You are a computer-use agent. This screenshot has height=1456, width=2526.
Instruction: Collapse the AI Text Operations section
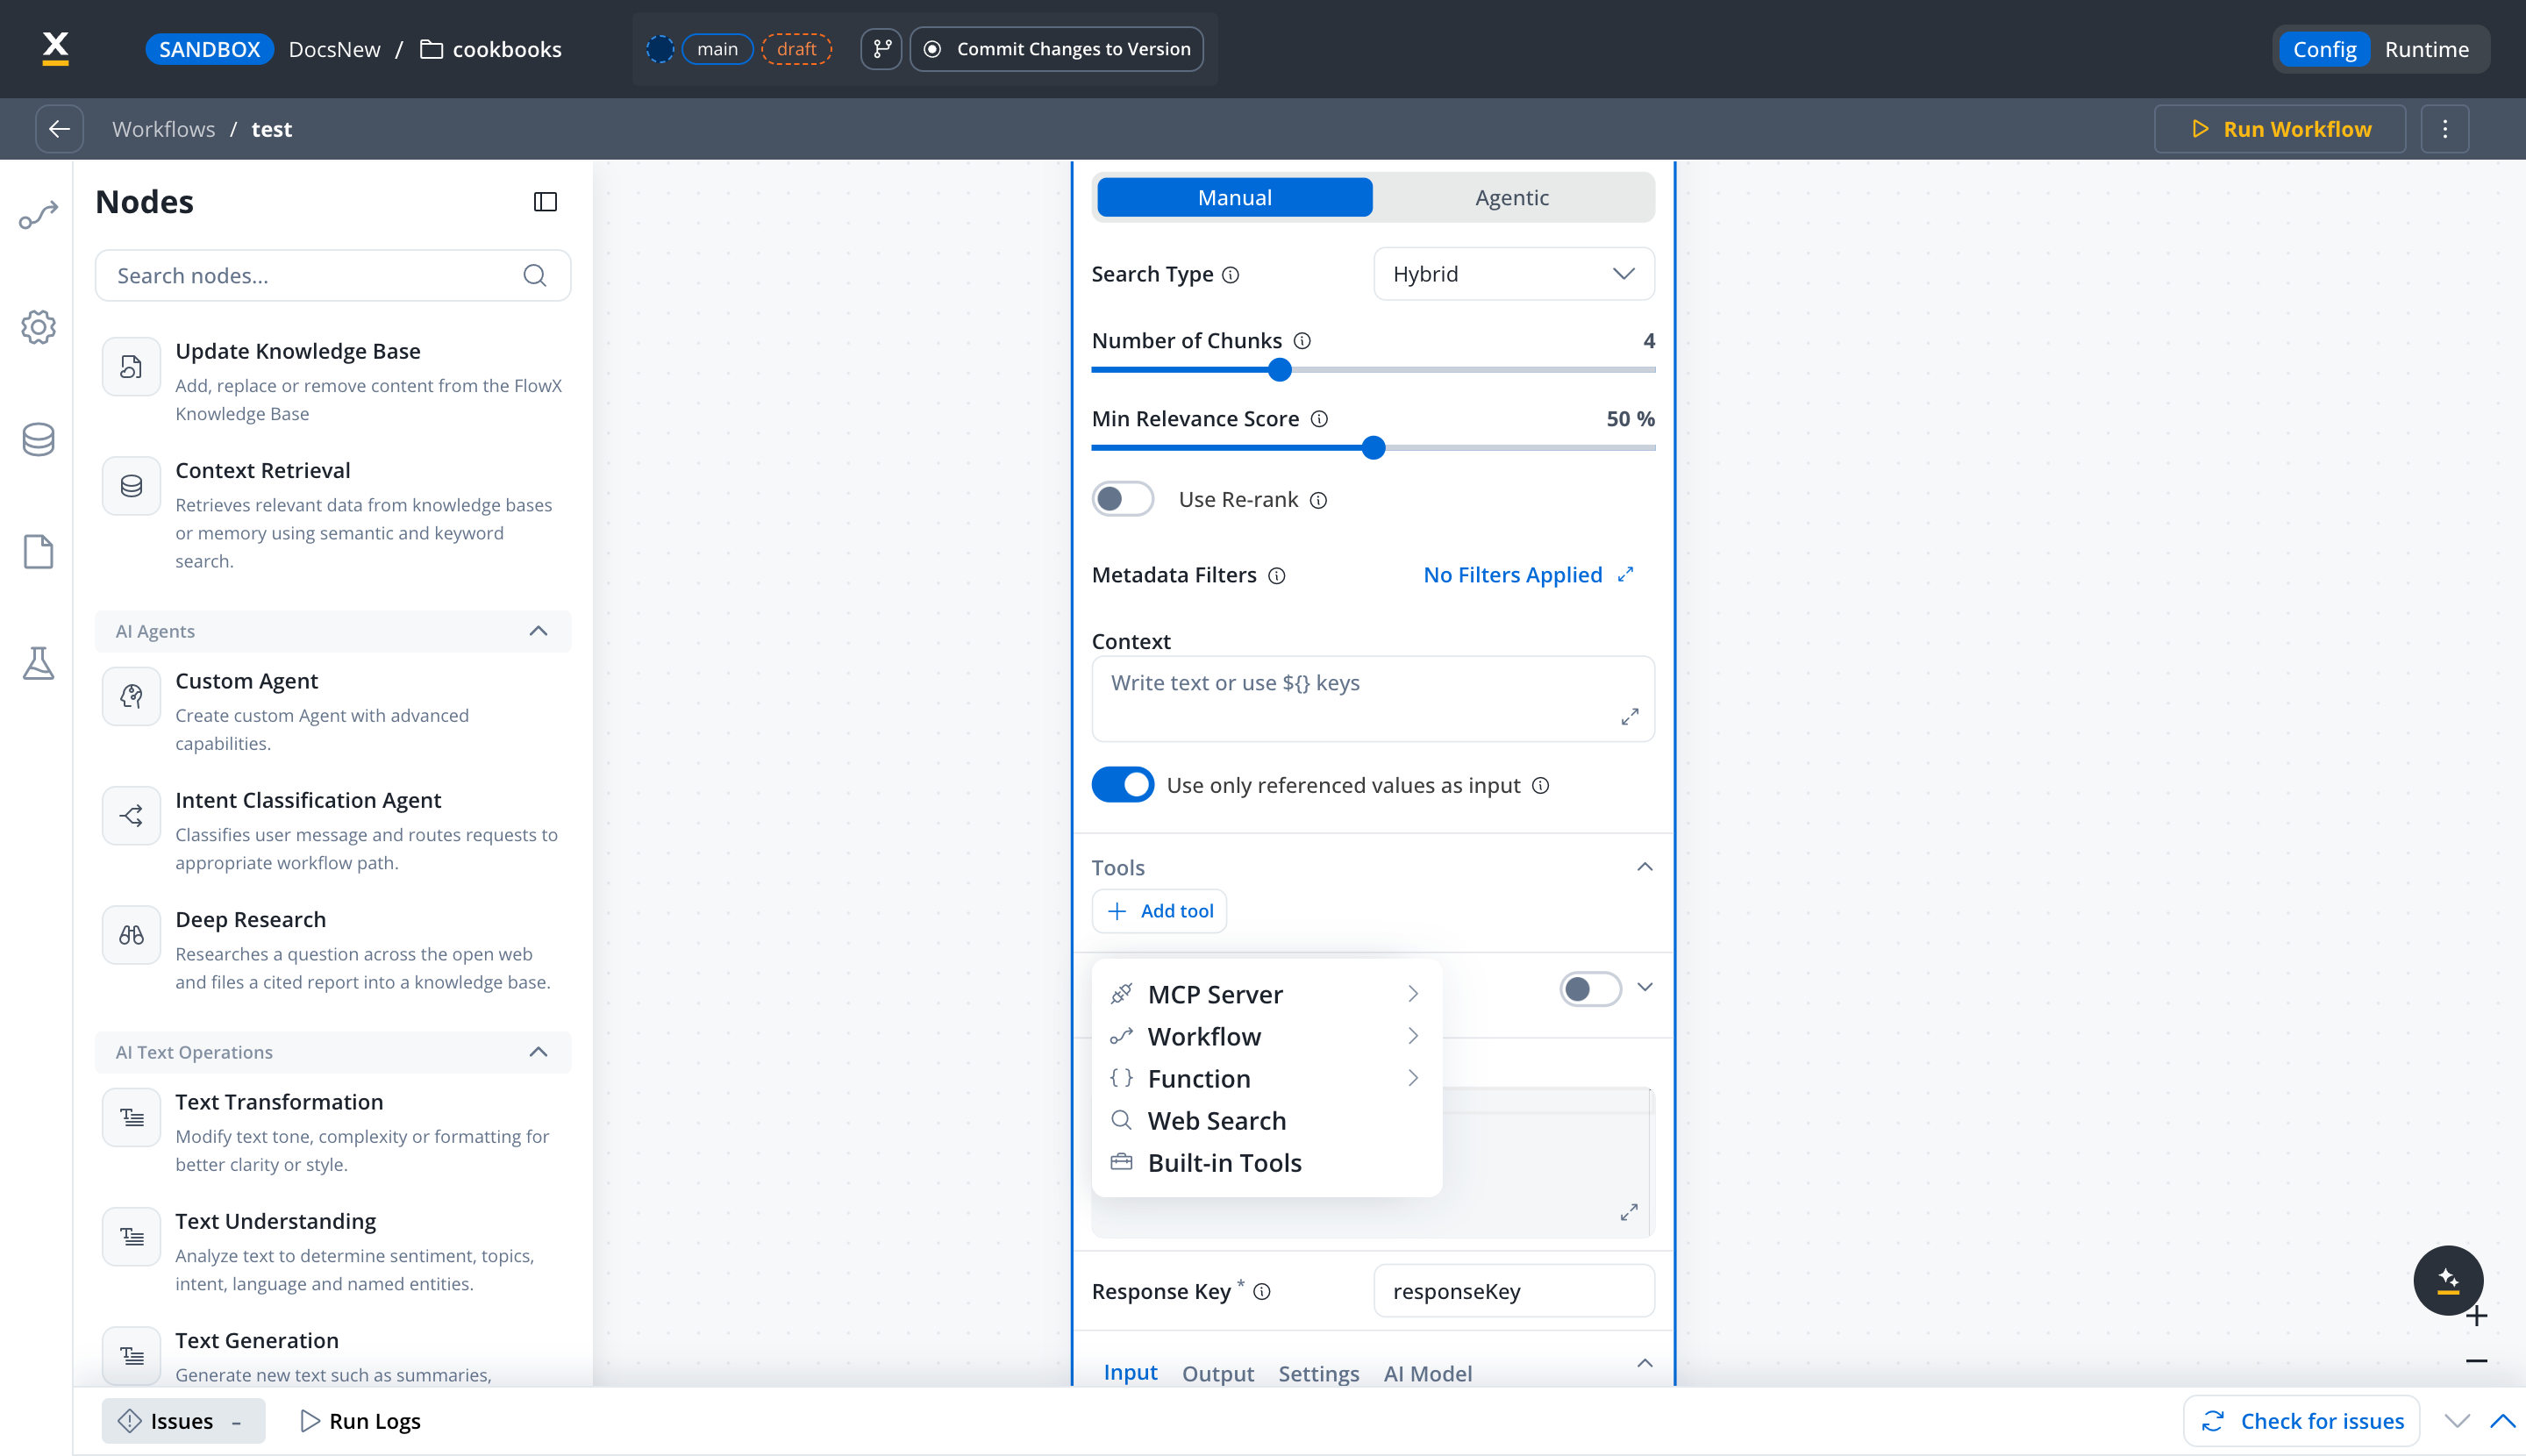point(538,1052)
